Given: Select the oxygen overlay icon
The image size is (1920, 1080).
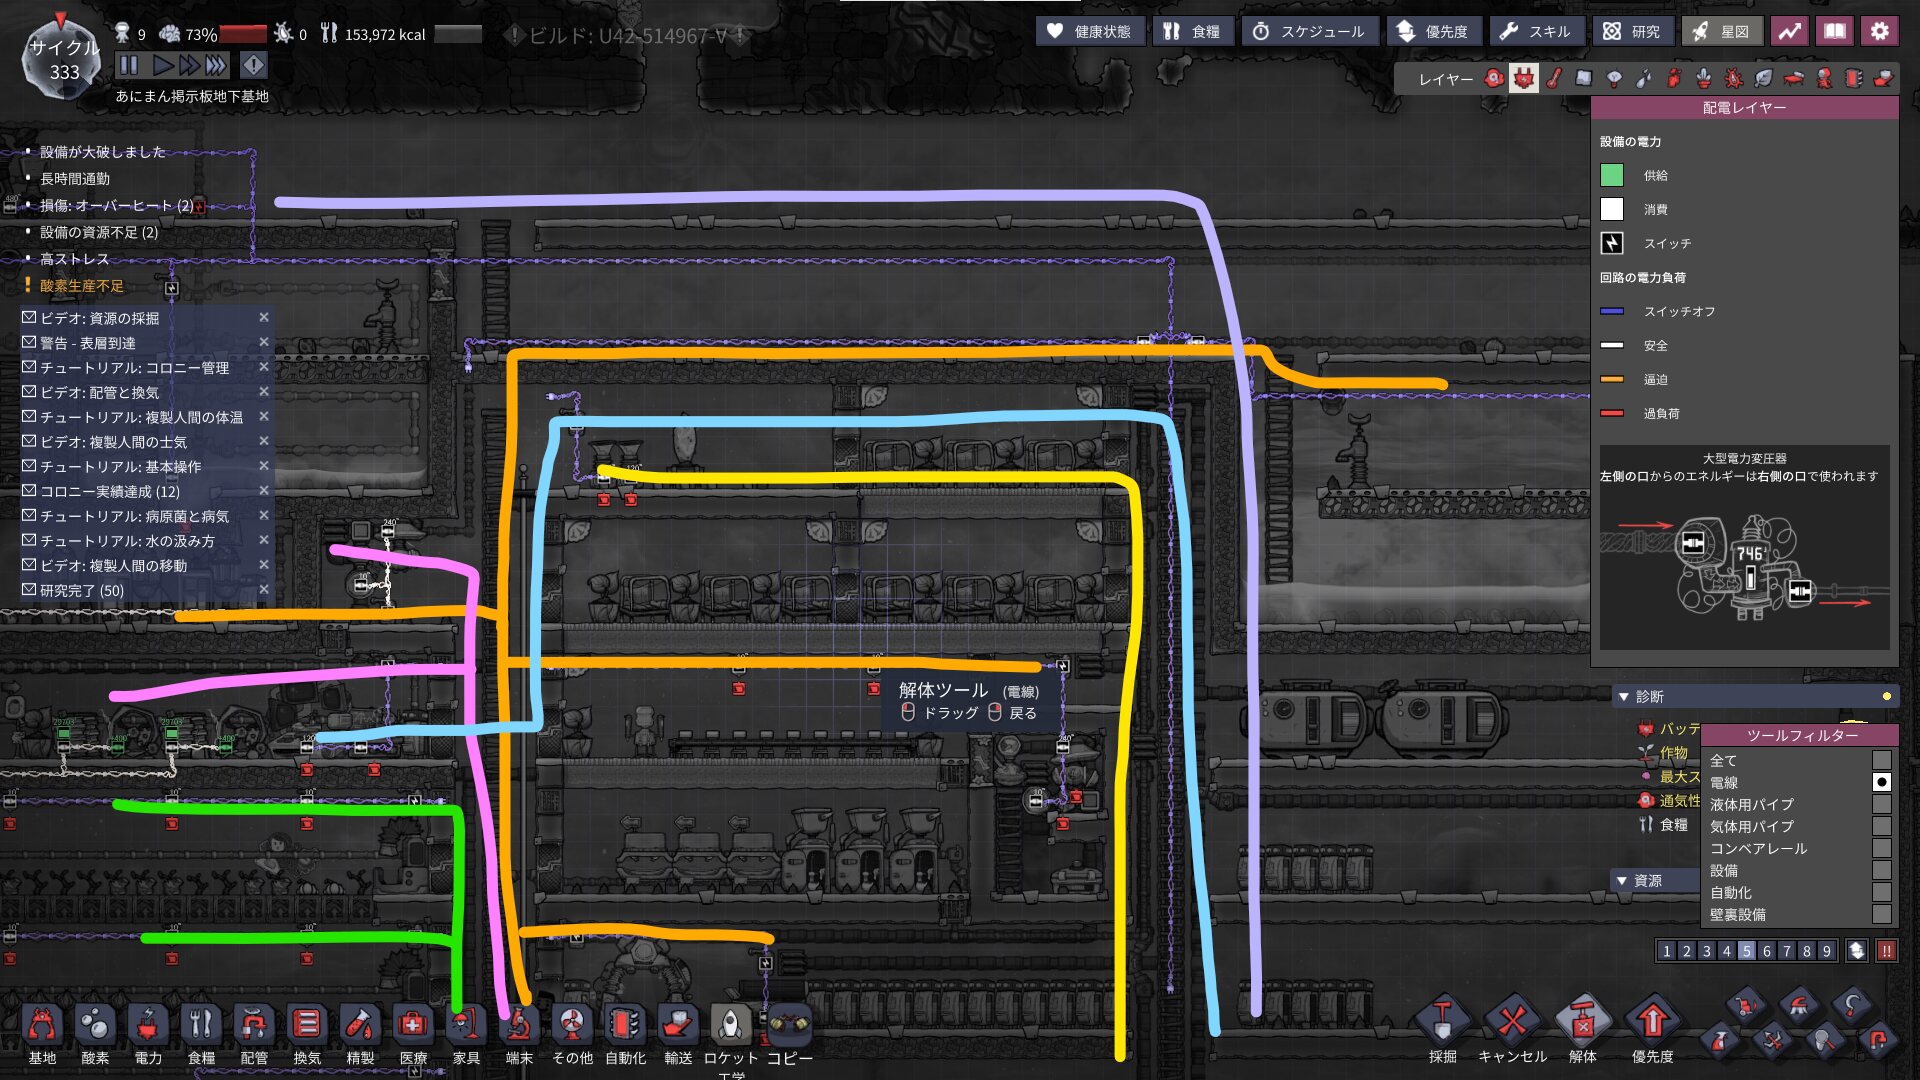Looking at the screenshot, I should (x=1494, y=78).
